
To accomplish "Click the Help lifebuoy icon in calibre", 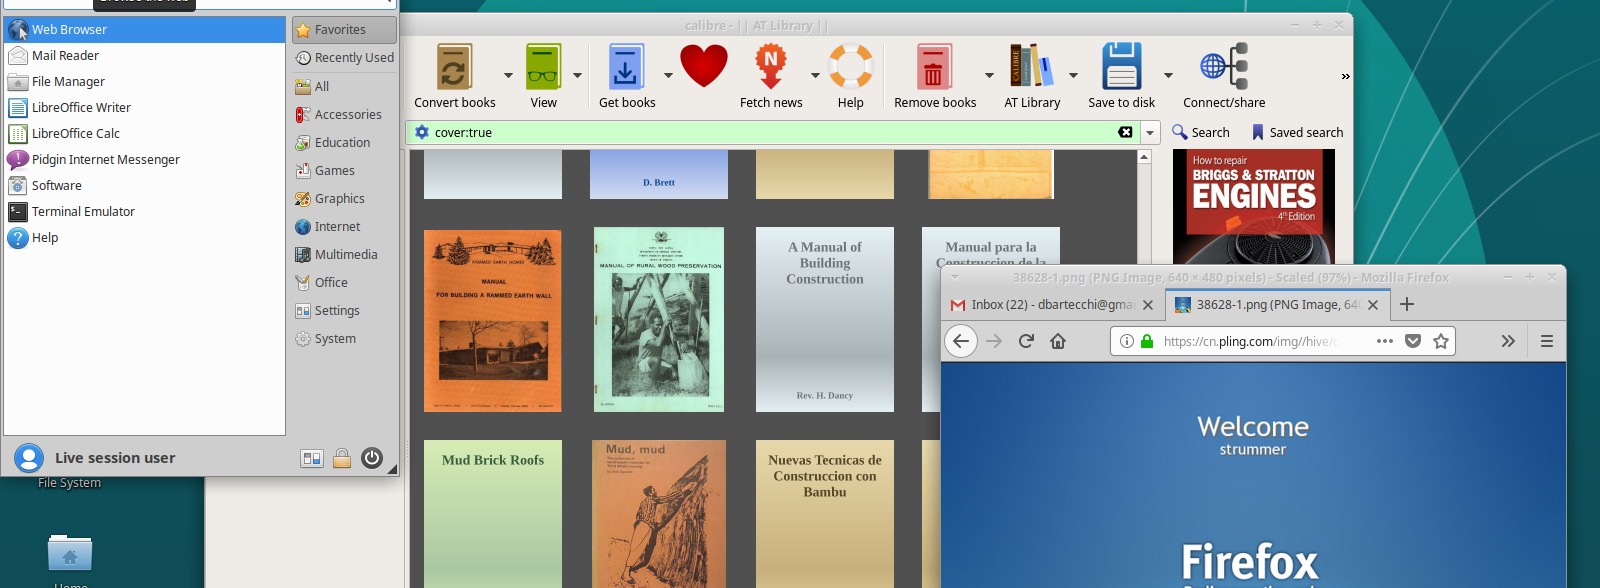I will pyautogui.click(x=851, y=67).
